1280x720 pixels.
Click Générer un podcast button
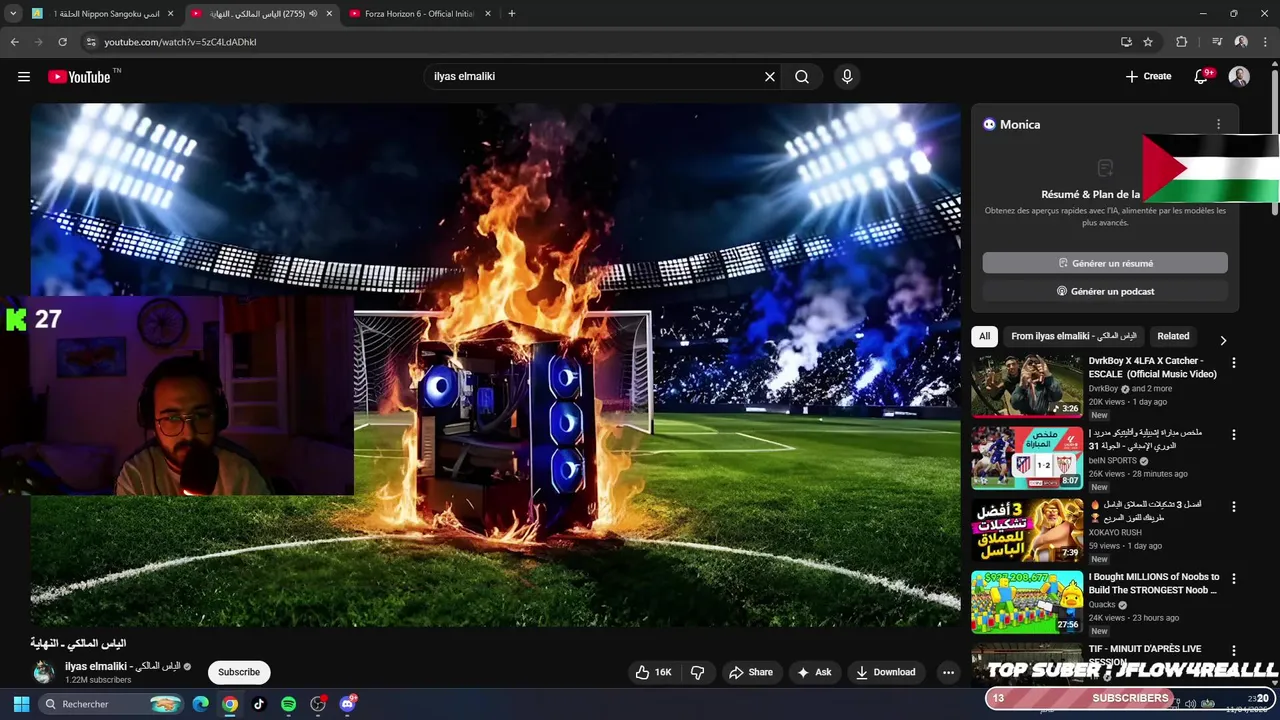[x=1105, y=291]
